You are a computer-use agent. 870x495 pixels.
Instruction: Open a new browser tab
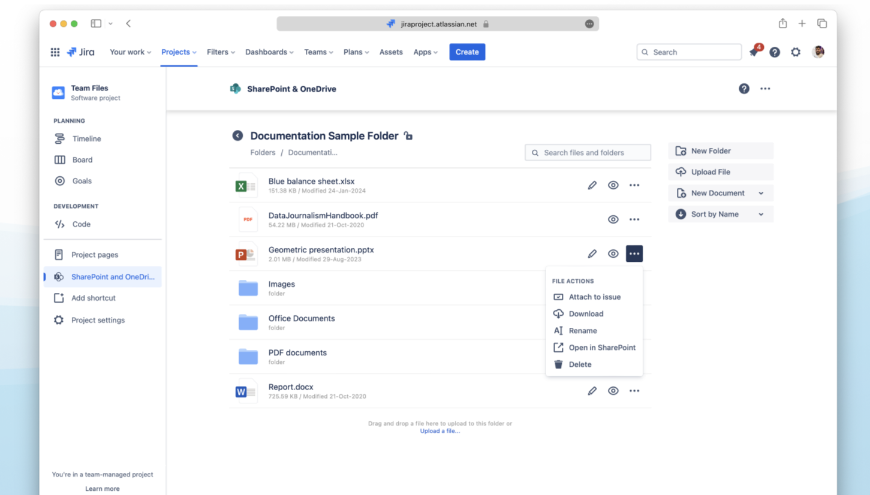tap(802, 23)
